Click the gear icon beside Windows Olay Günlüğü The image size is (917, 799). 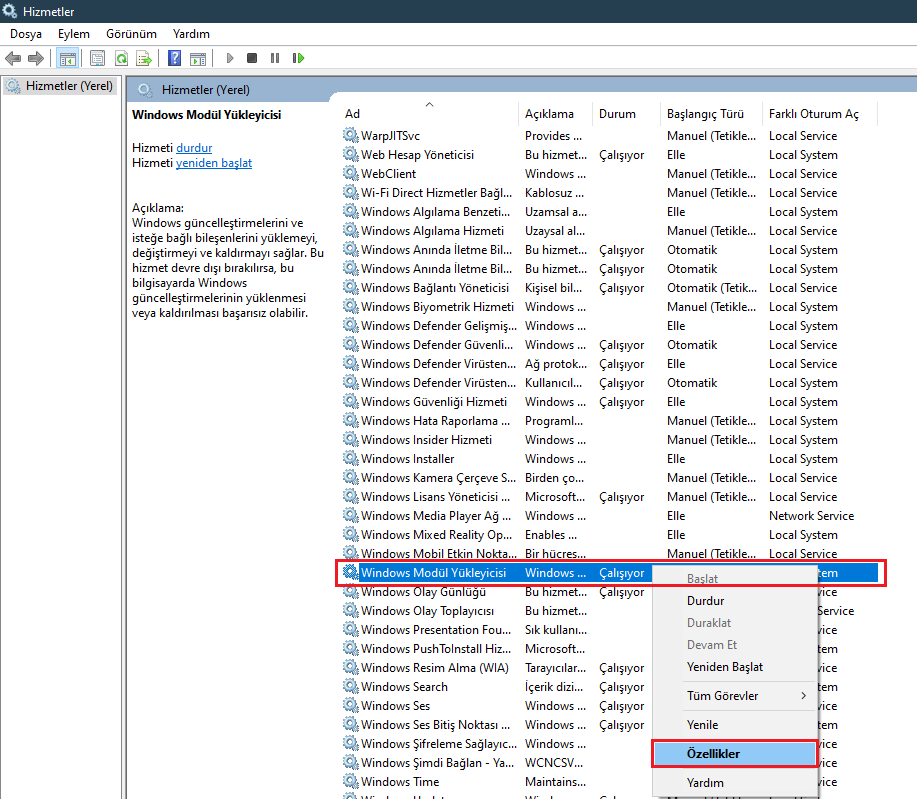pyautogui.click(x=351, y=591)
